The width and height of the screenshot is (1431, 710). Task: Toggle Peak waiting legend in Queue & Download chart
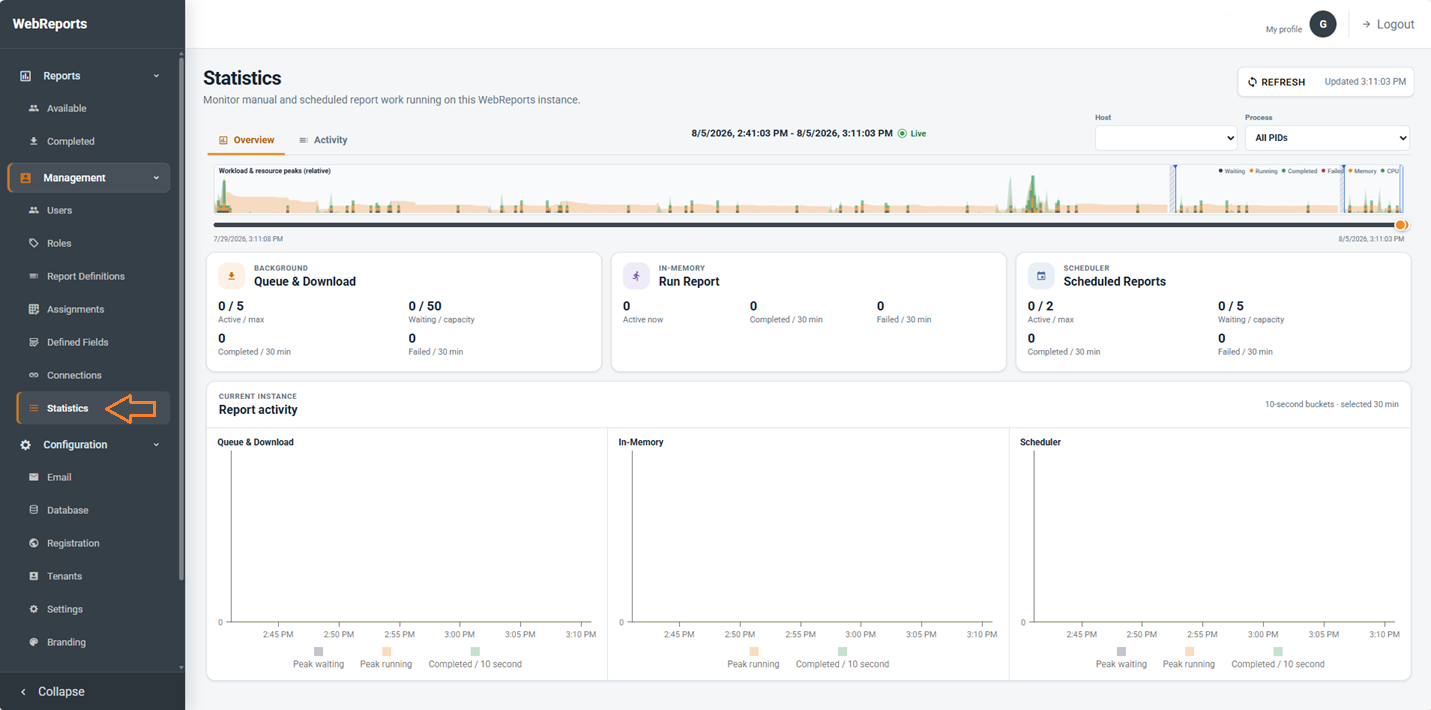click(318, 657)
